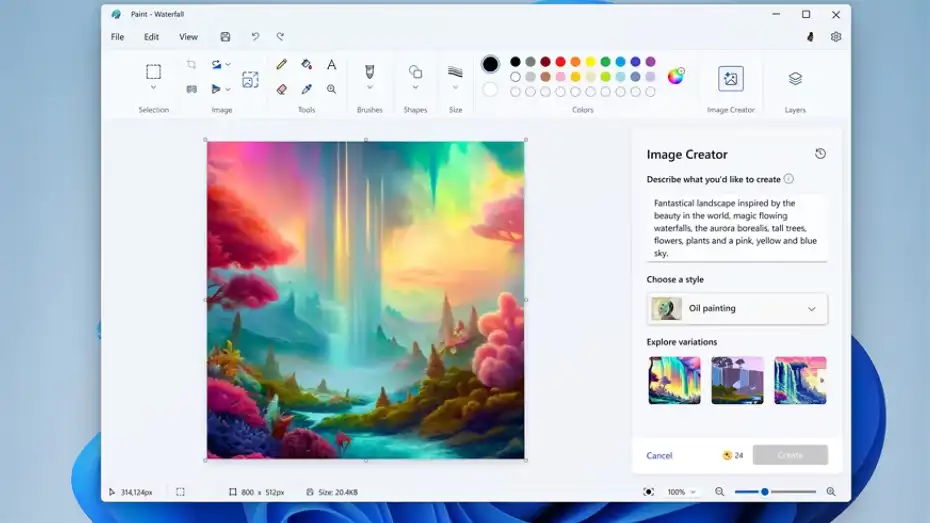Select the Pencil tool
The height and width of the screenshot is (523, 930).
[282, 64]
